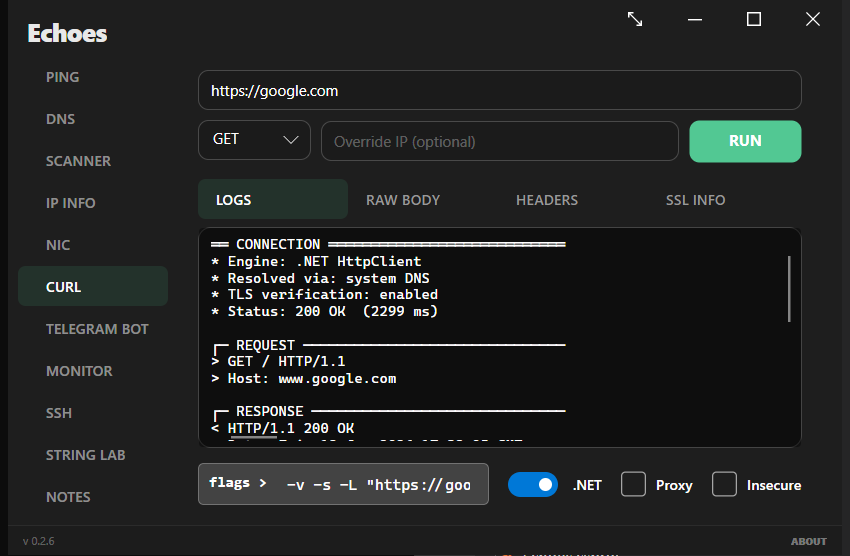
Task: Switch to the RAW BODY tab
Action: [403, 200]
